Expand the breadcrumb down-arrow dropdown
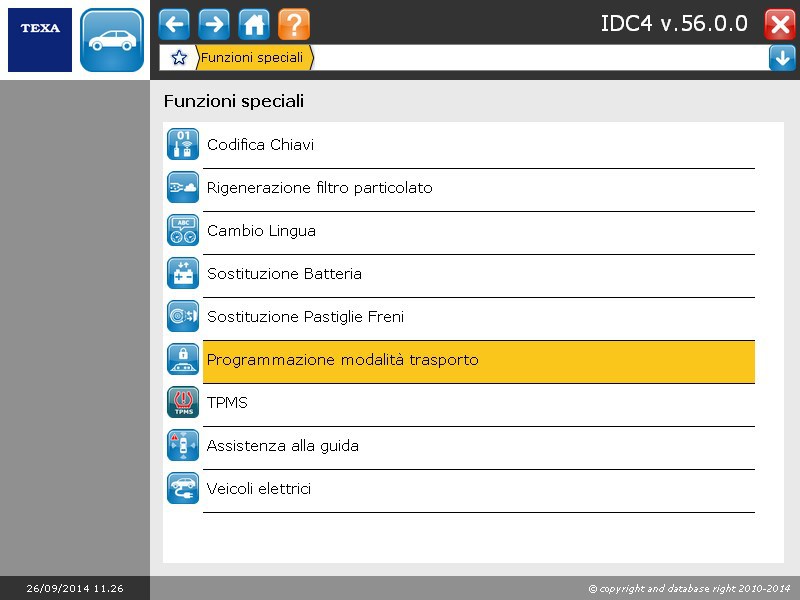Image resolution: width=800 pixels, height=600 pixels. point(782,57)
